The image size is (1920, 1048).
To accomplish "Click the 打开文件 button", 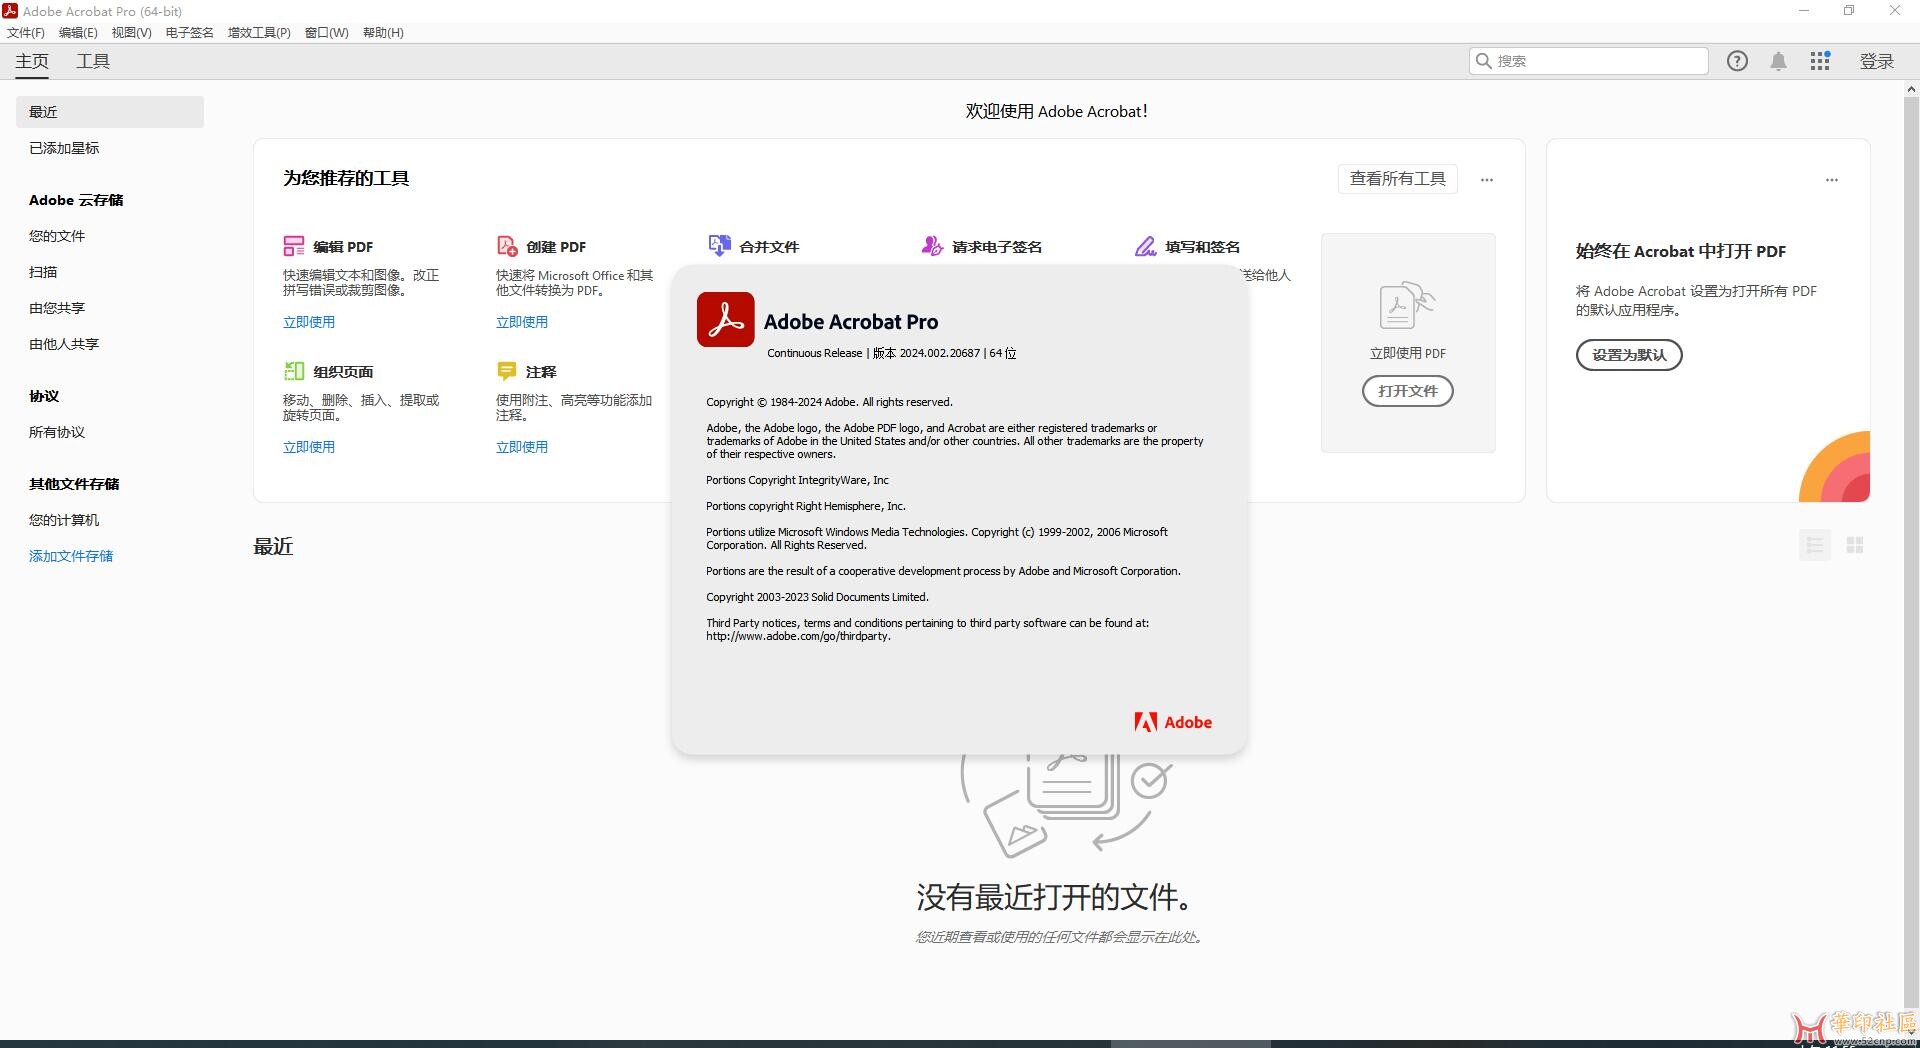I will 1407,391.
